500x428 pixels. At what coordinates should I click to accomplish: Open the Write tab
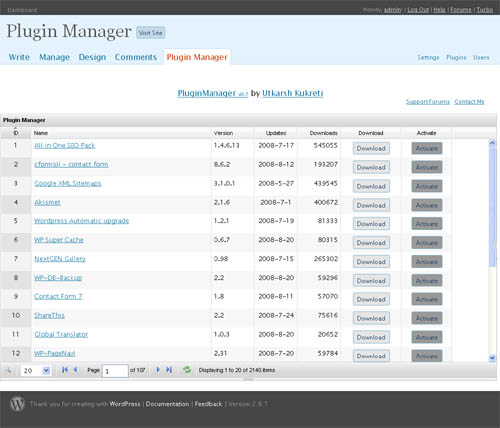click(x=19, y=57)
